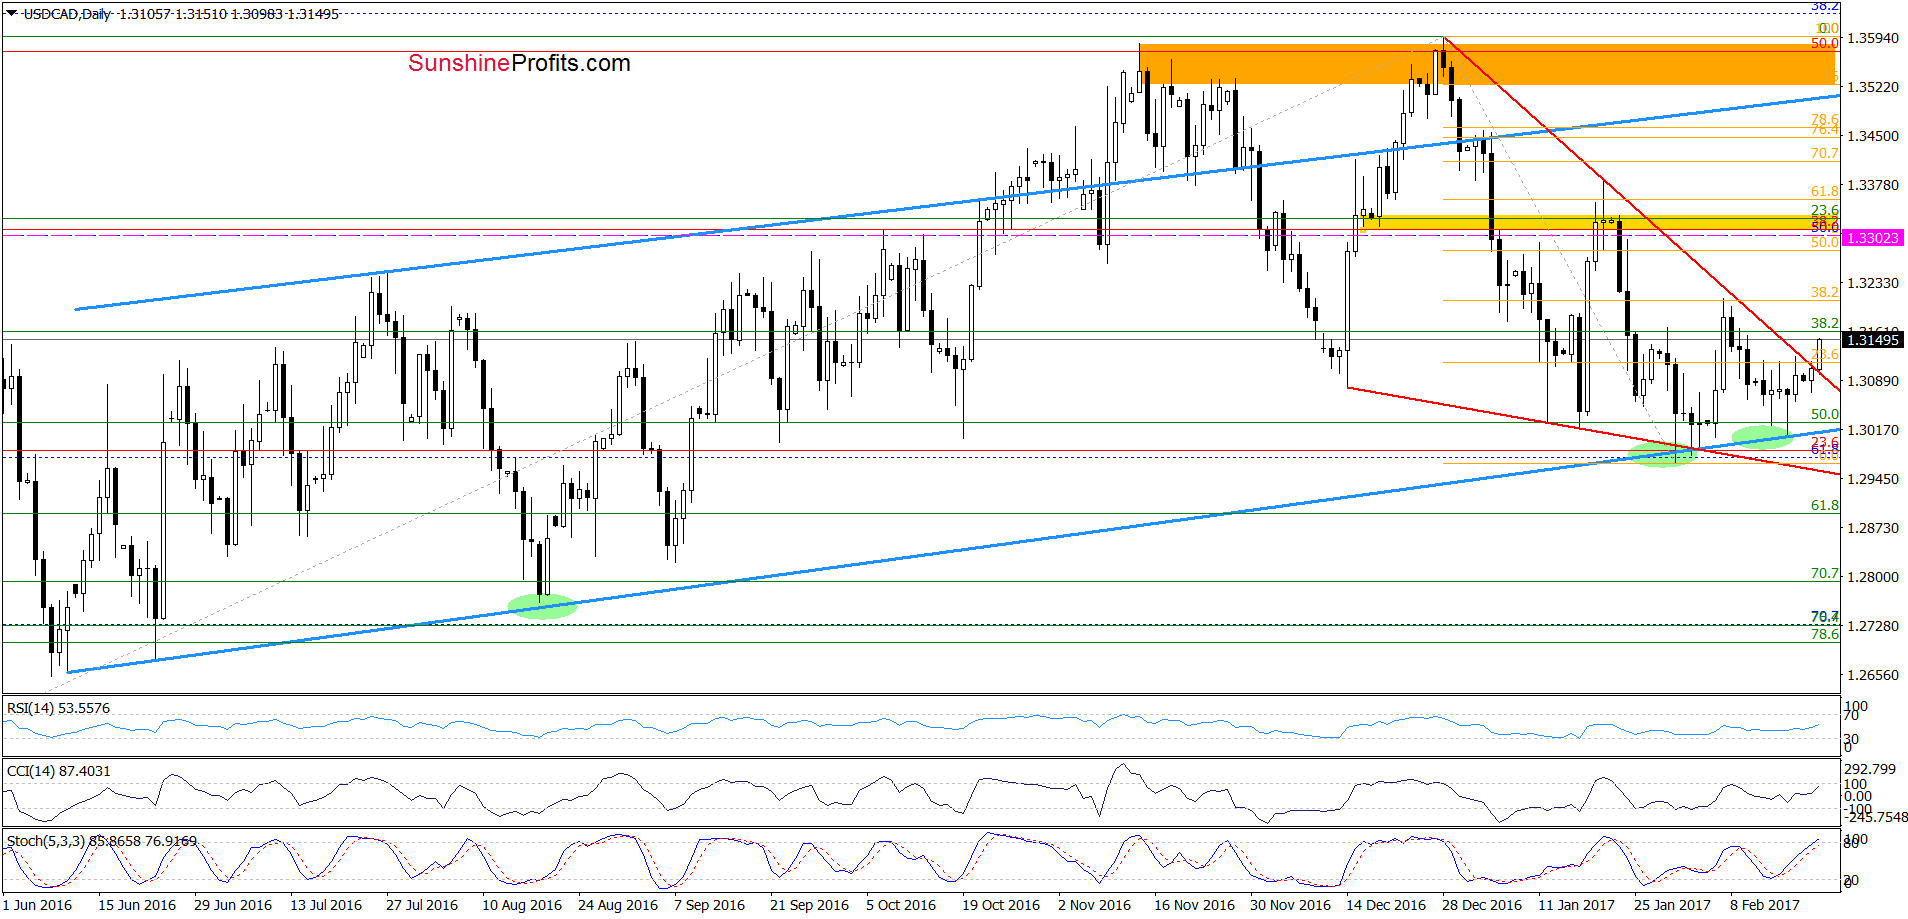The image size is (1908, 919).
Task: Select the orange resistance zone rectangle
Action: pos(1487,64)
